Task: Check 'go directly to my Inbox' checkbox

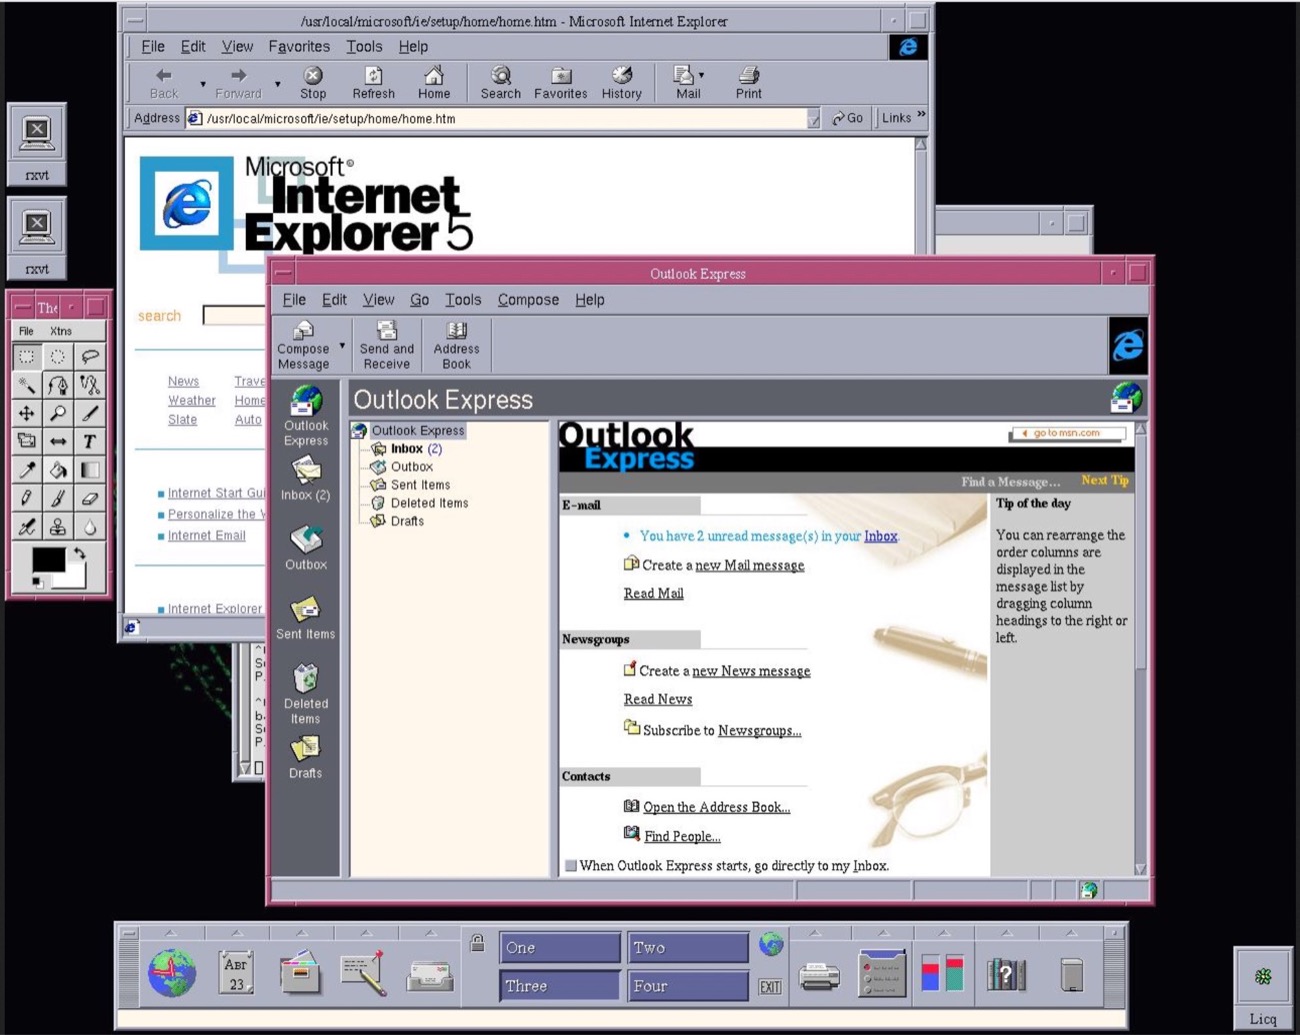Action: click(x=571, y=866)
